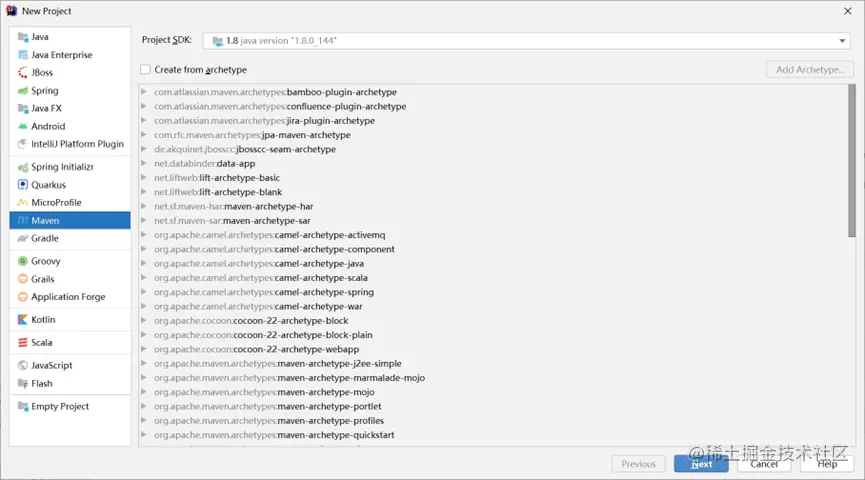
Task: Click the Spring Initializr icon
Action: pyautogui.click(x=23, y=167)
